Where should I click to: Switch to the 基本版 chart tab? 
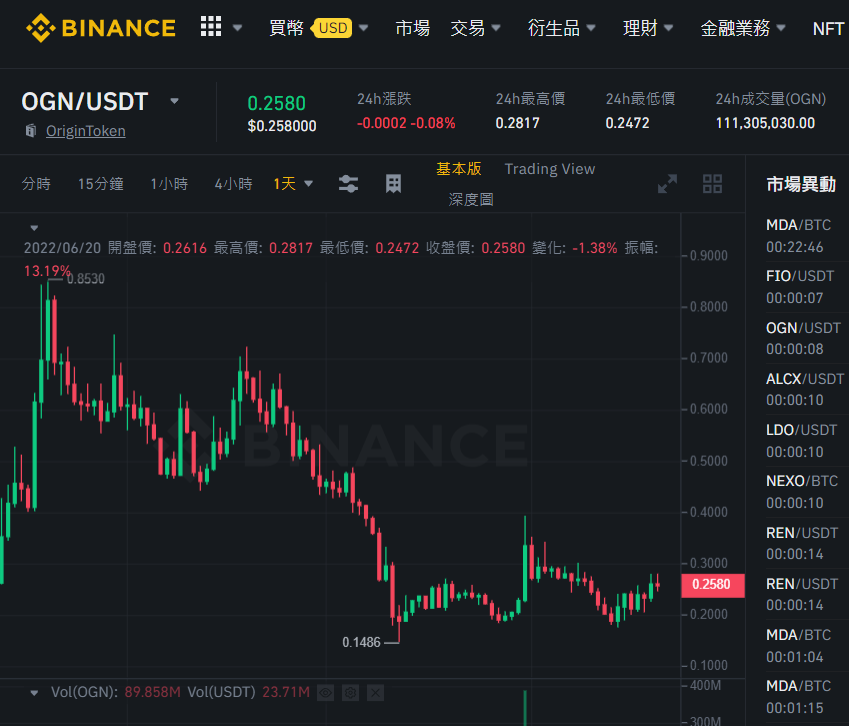[459, 169]
